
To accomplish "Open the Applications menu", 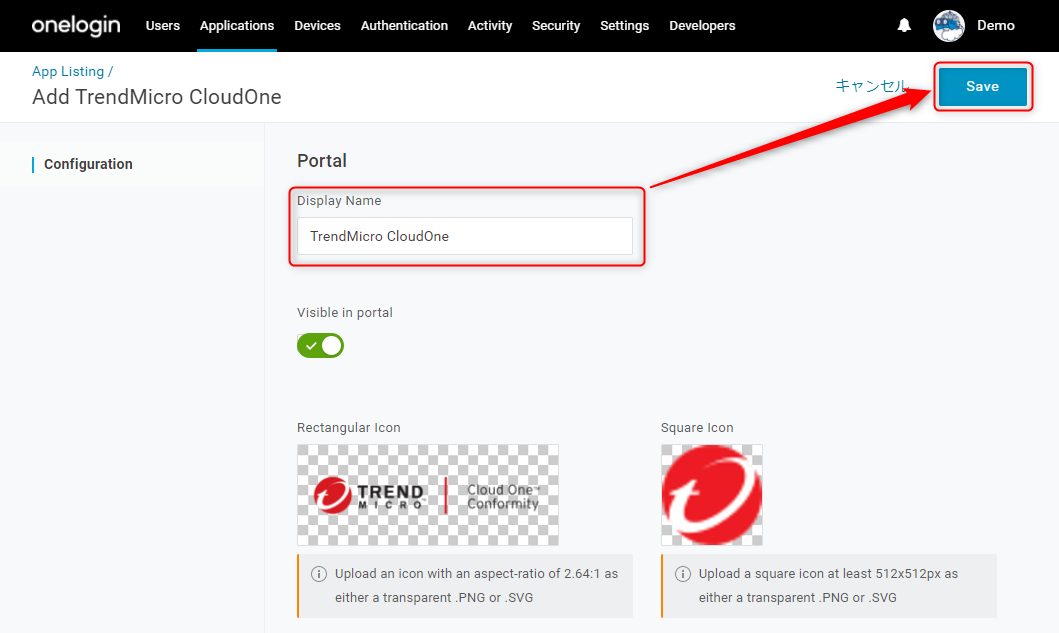I will pos(237,26).
